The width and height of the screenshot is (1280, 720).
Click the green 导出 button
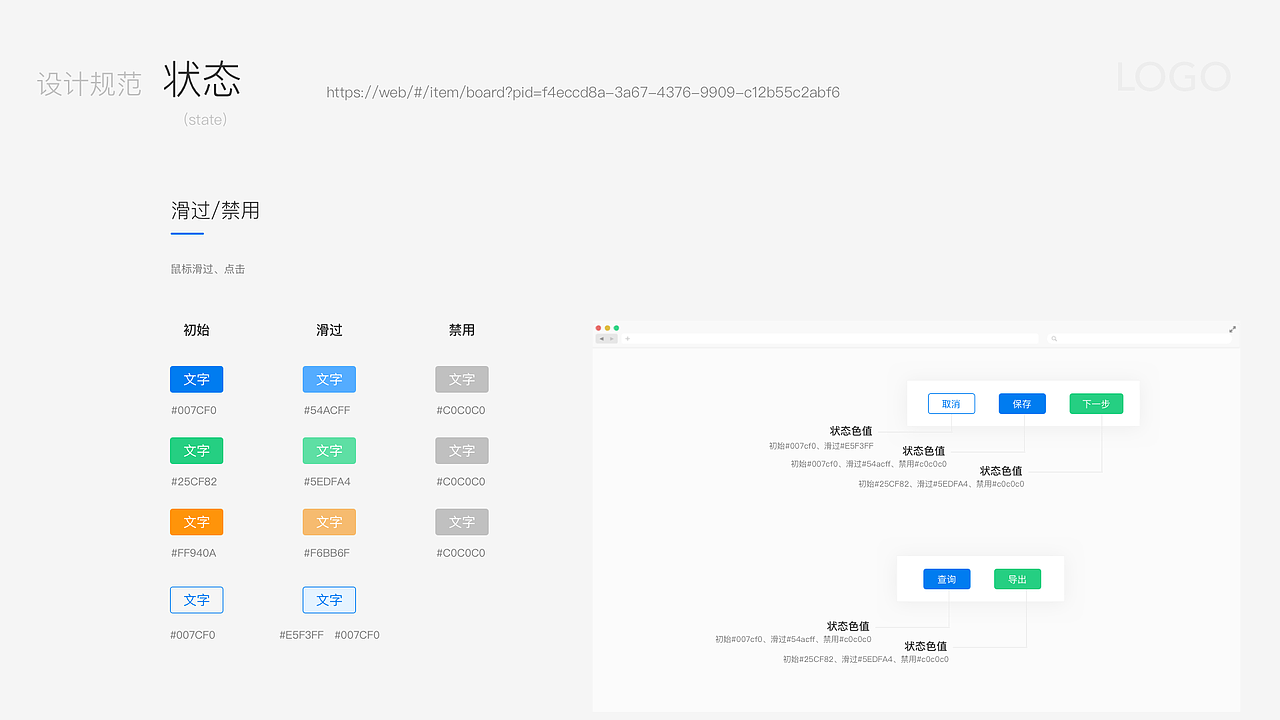1017,579
